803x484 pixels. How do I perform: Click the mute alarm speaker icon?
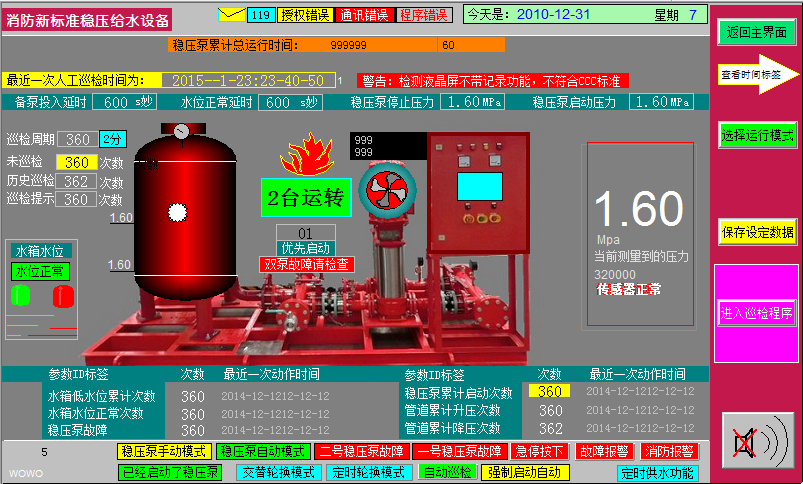click(x=755, y=443)
